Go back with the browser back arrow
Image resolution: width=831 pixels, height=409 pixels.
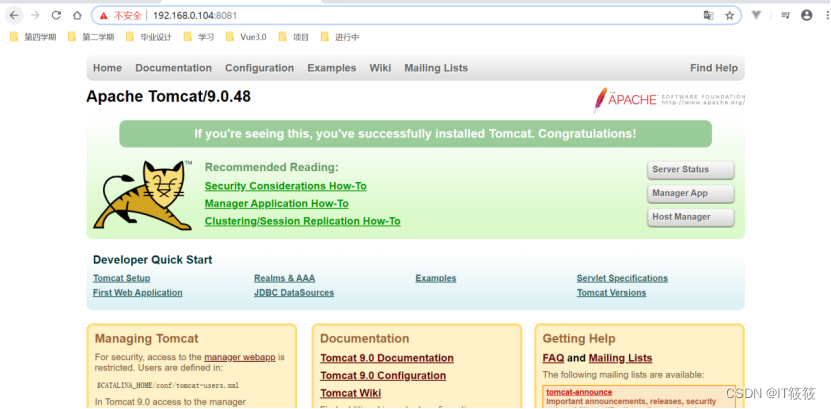pyautogui.click(x=14, y=15)
